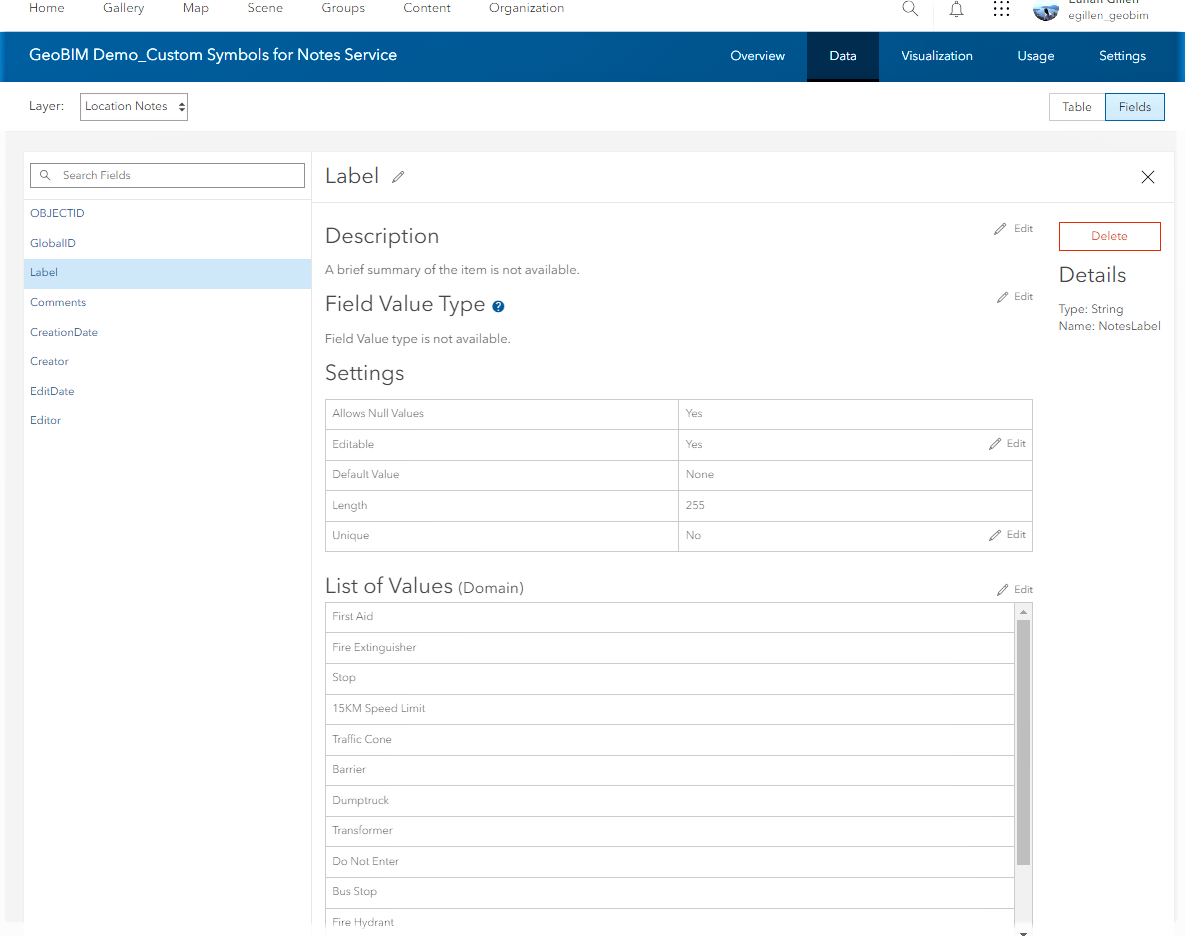Edit the List of Values domain
1185x936 pixels.
(1014, 589)
